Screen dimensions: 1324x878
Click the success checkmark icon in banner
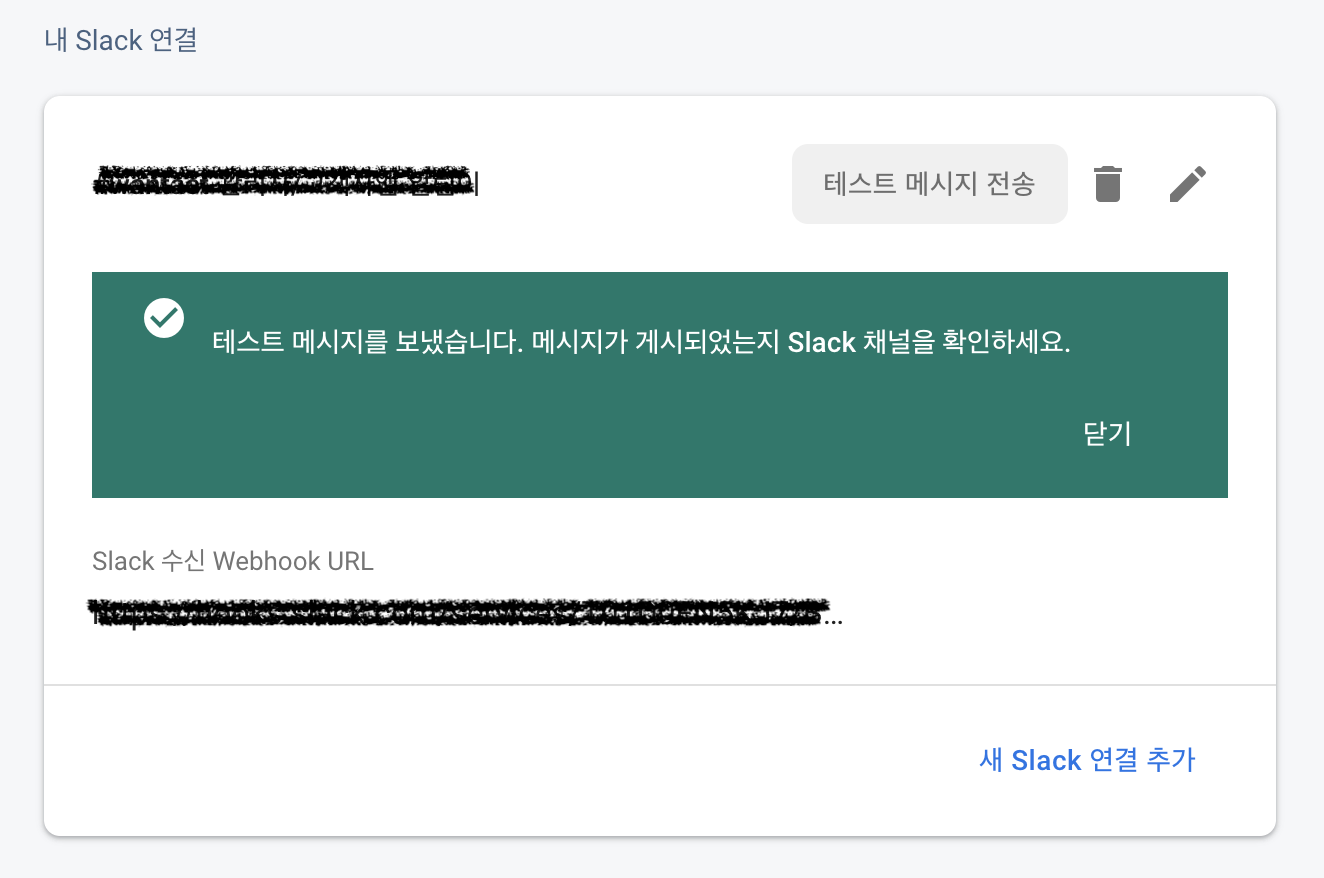164,318
